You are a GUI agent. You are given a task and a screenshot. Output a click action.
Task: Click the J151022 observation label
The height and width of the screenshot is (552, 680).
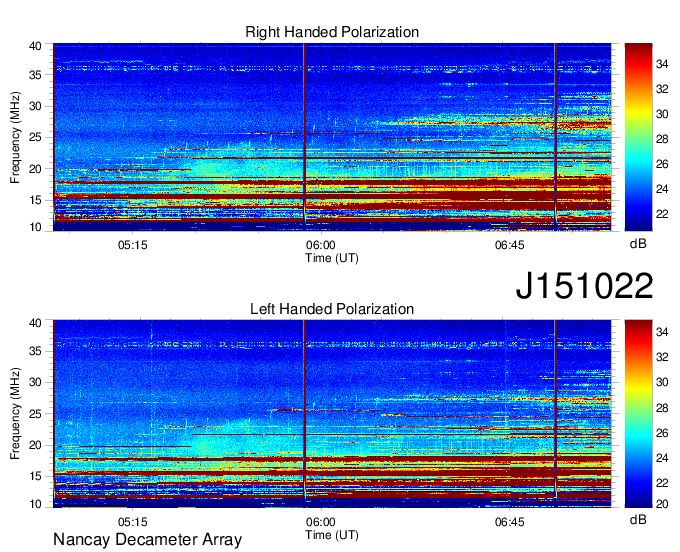pos(584,285)
